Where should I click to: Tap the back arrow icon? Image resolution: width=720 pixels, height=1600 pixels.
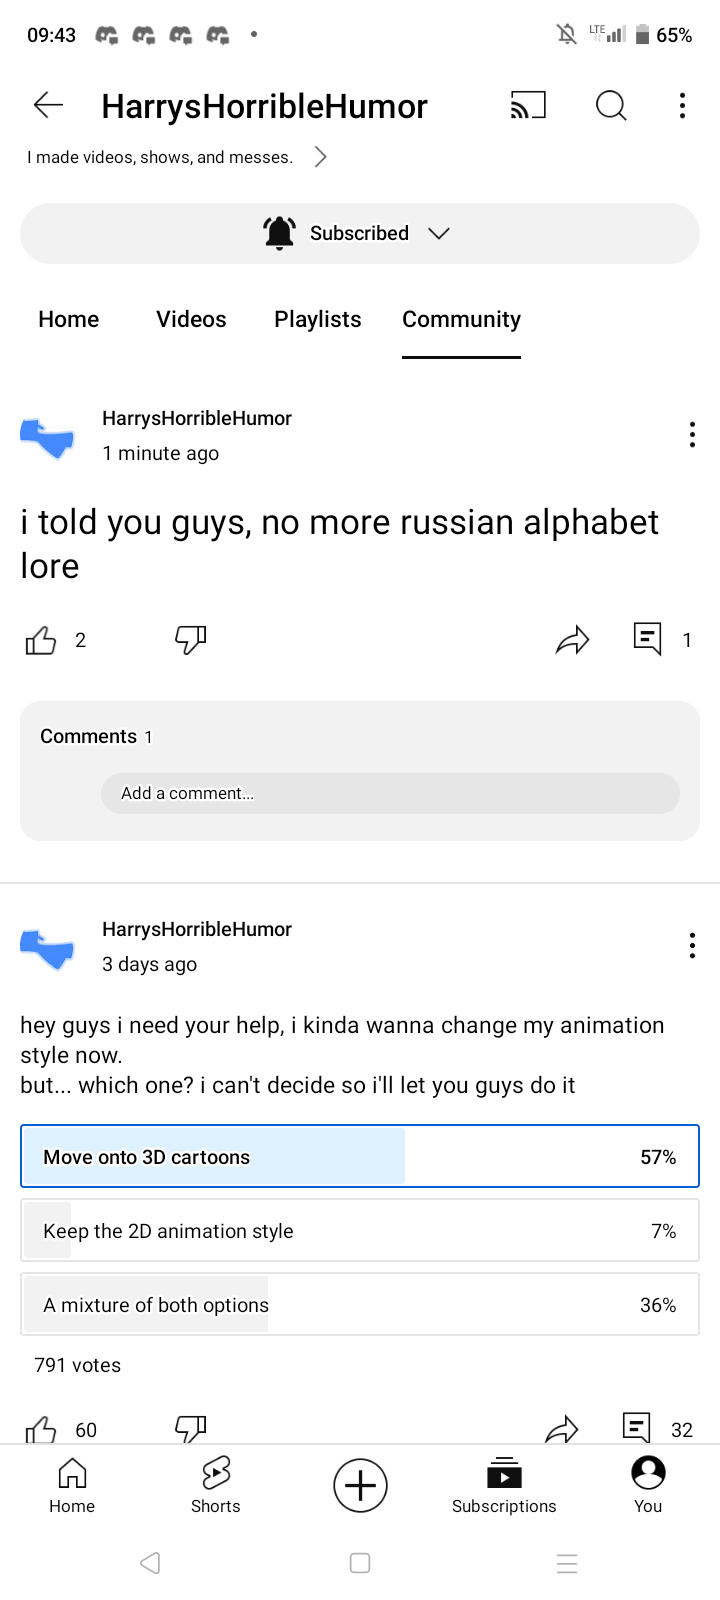tap(48, 105)
